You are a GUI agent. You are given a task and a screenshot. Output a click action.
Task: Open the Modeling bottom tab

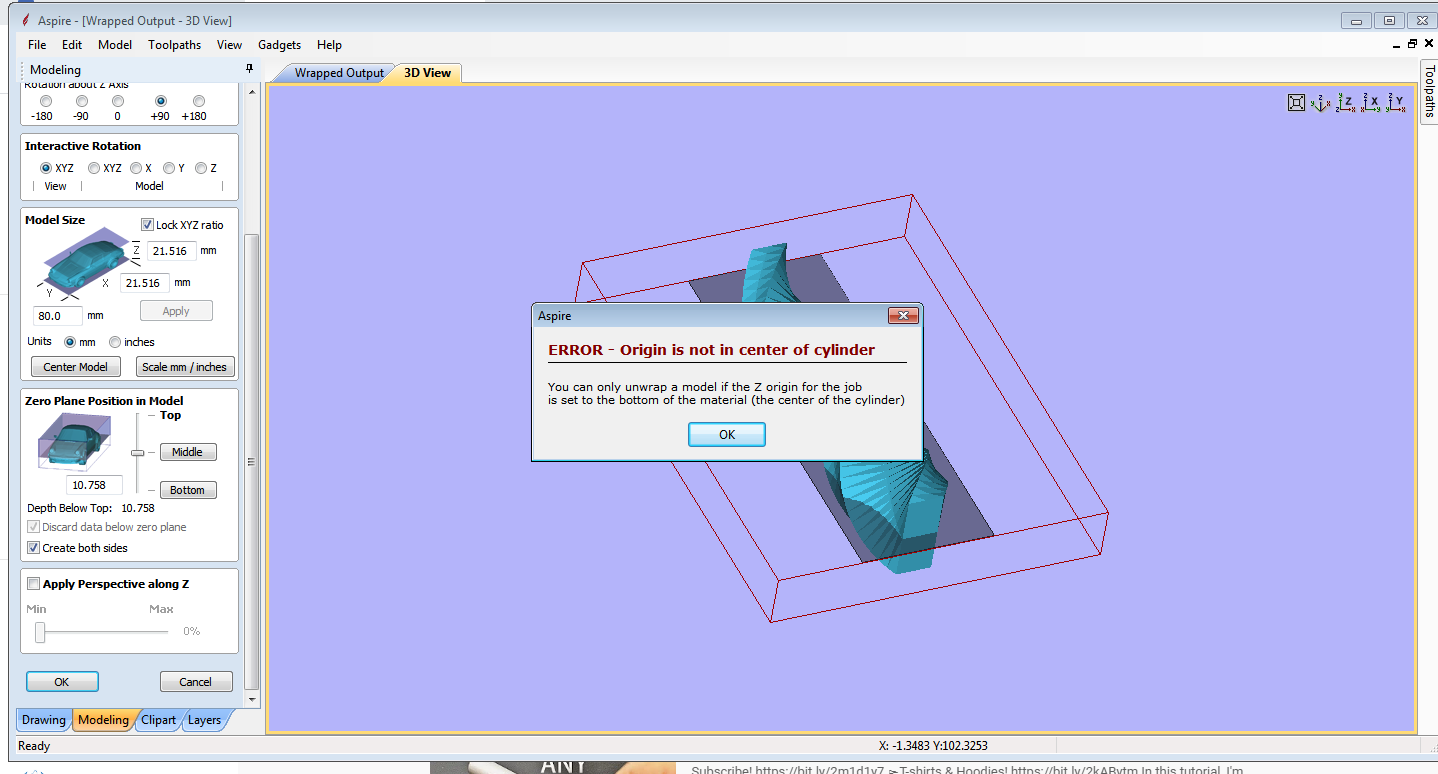click(x=103, y=720)
